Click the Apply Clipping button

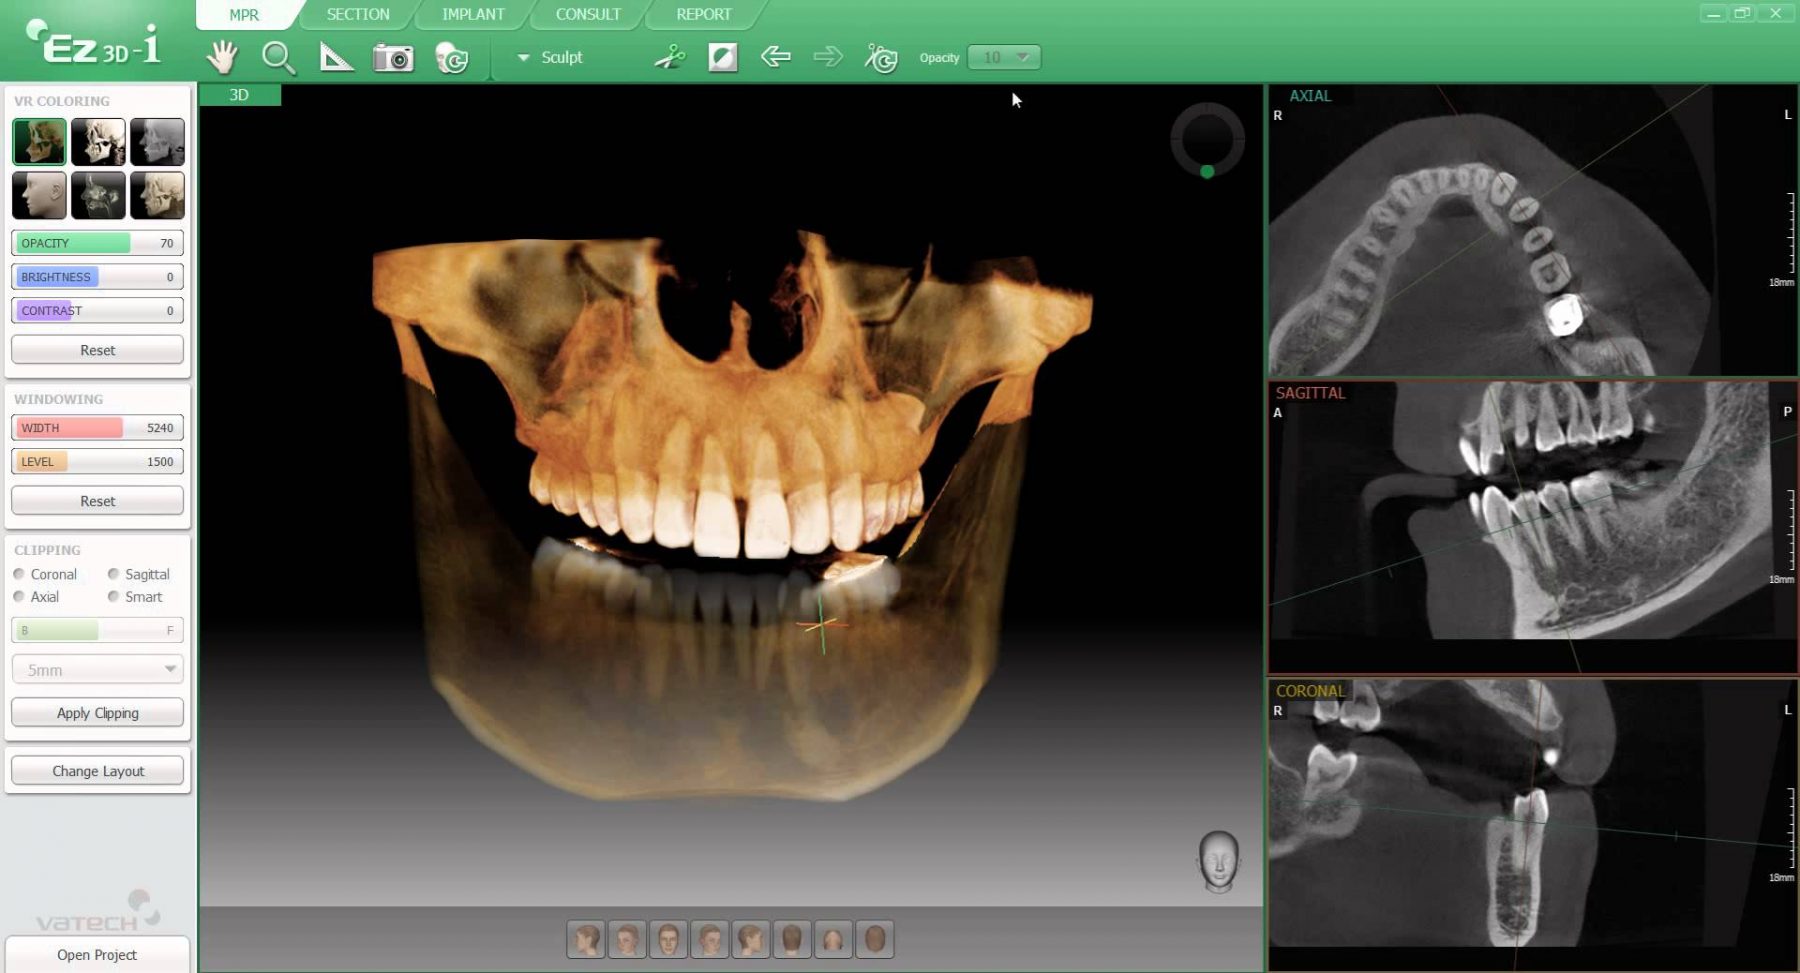[96, 712]
